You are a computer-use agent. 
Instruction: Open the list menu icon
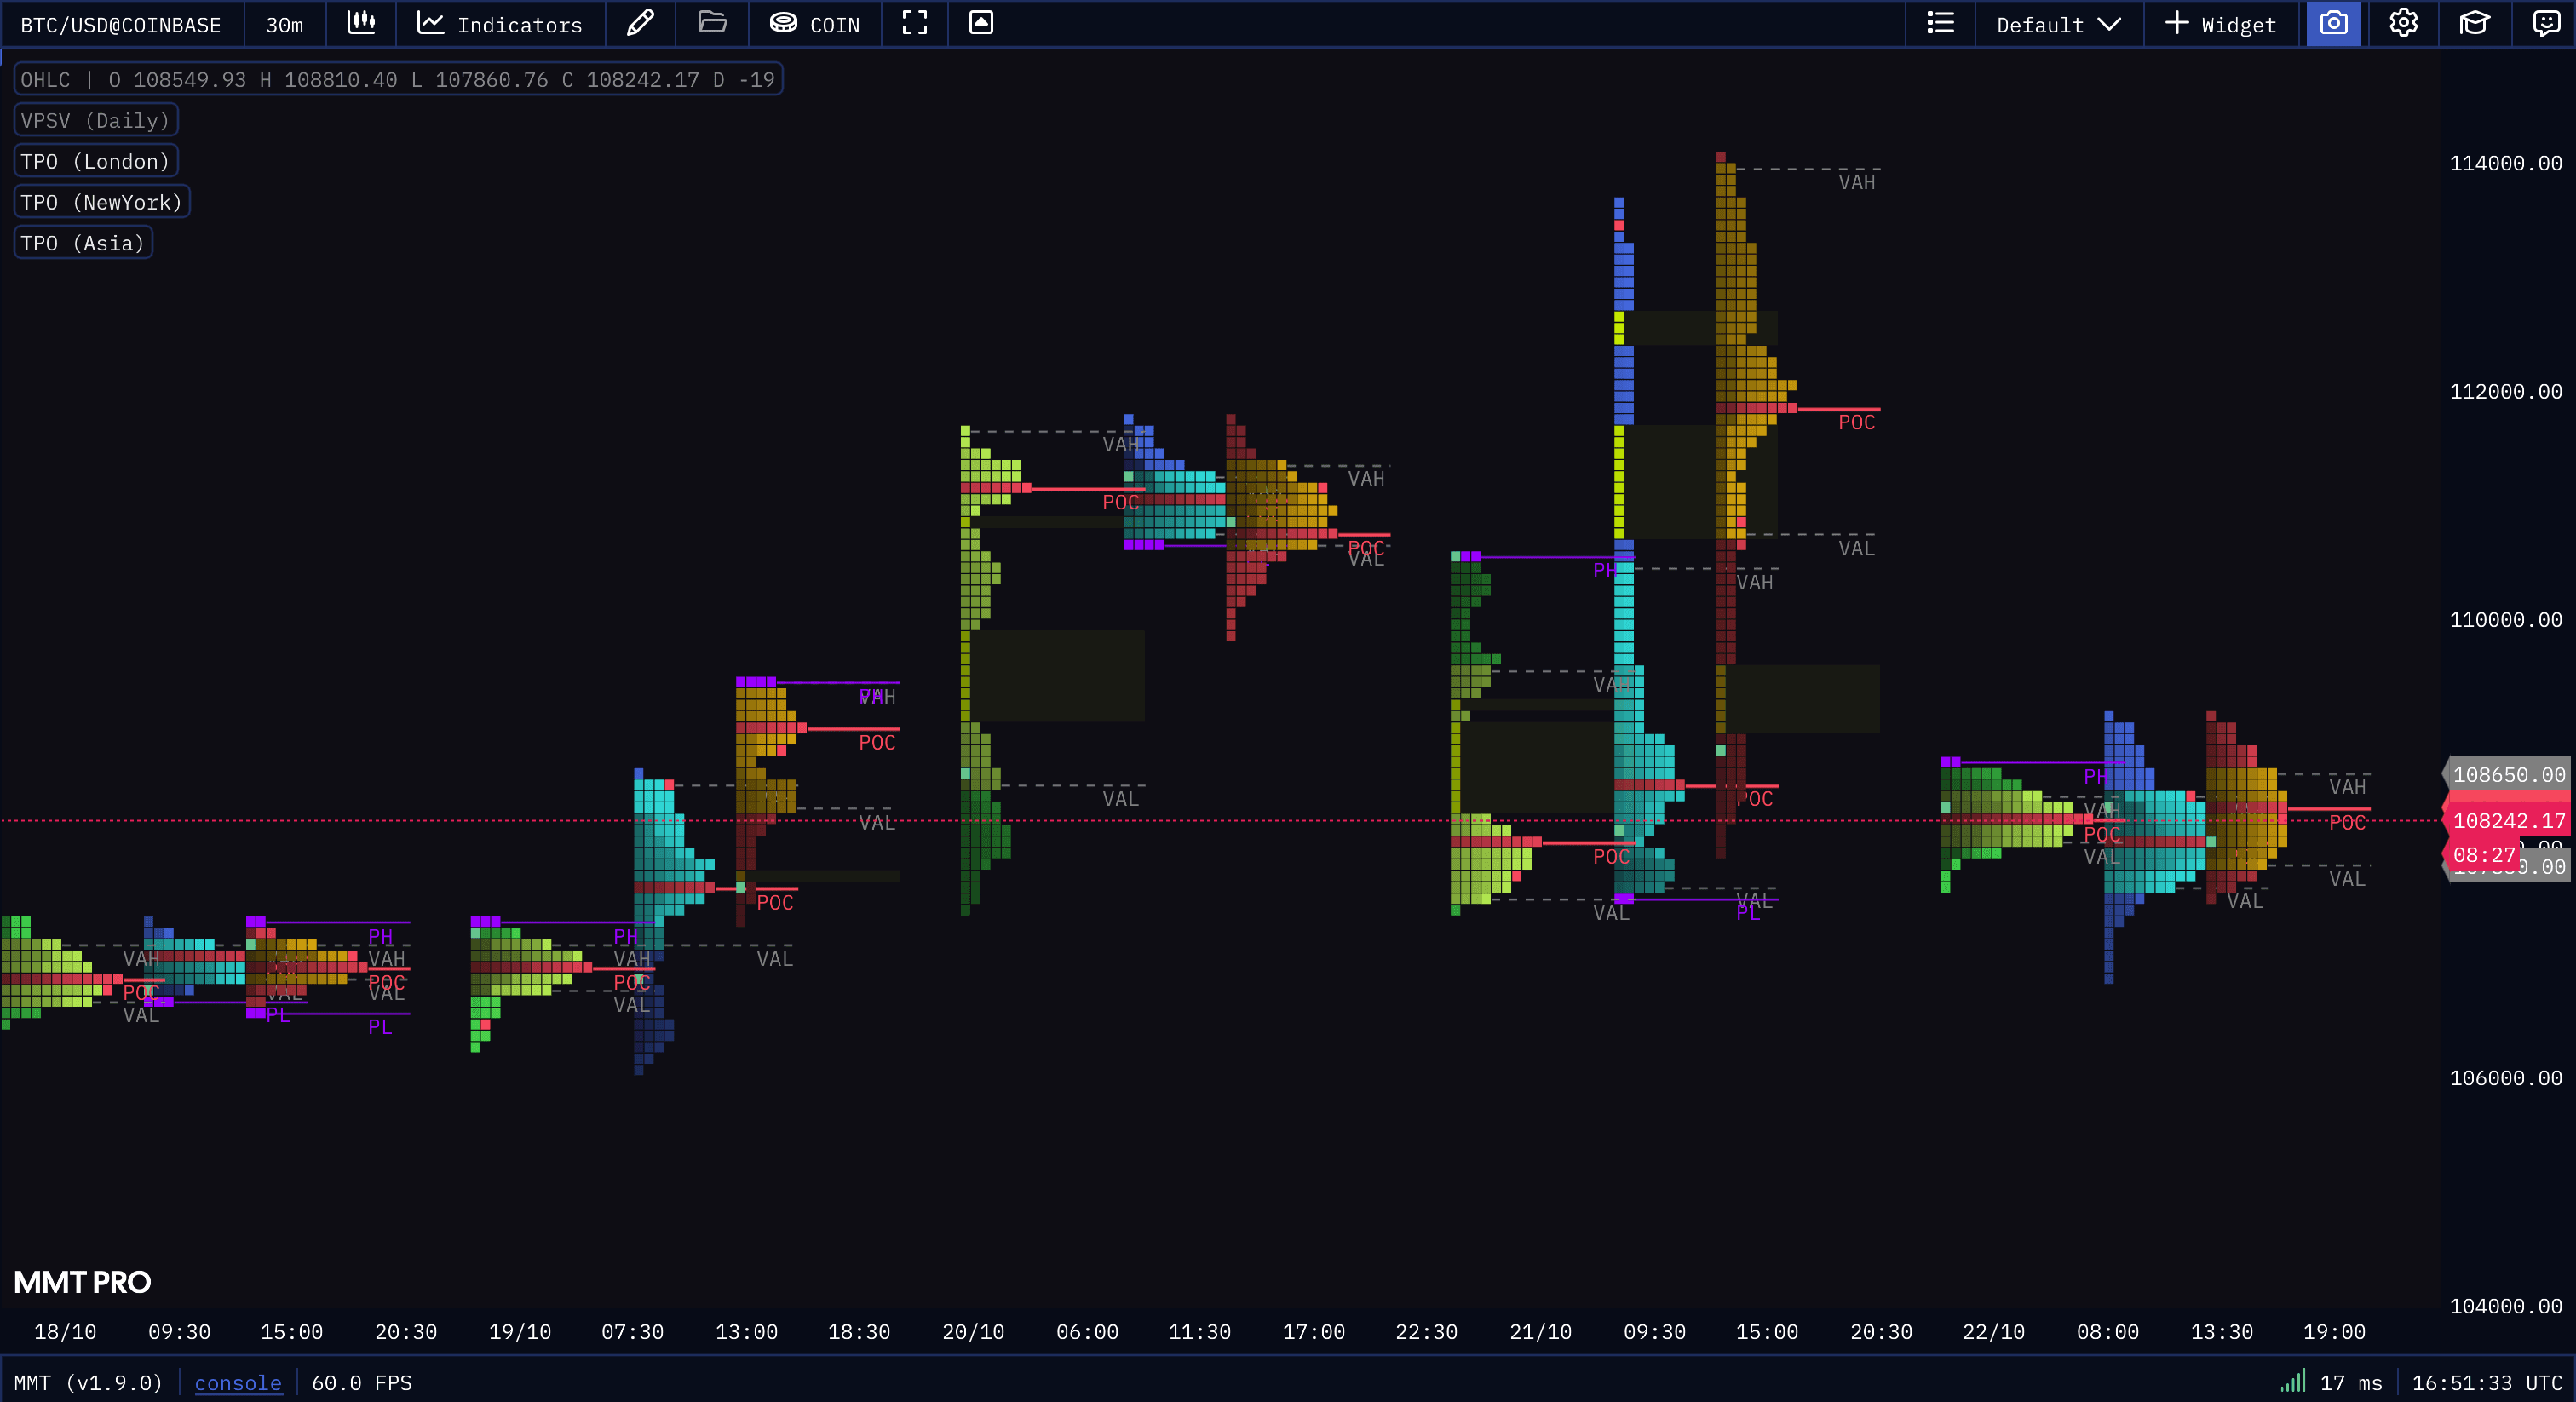(x=1940, y=23)
